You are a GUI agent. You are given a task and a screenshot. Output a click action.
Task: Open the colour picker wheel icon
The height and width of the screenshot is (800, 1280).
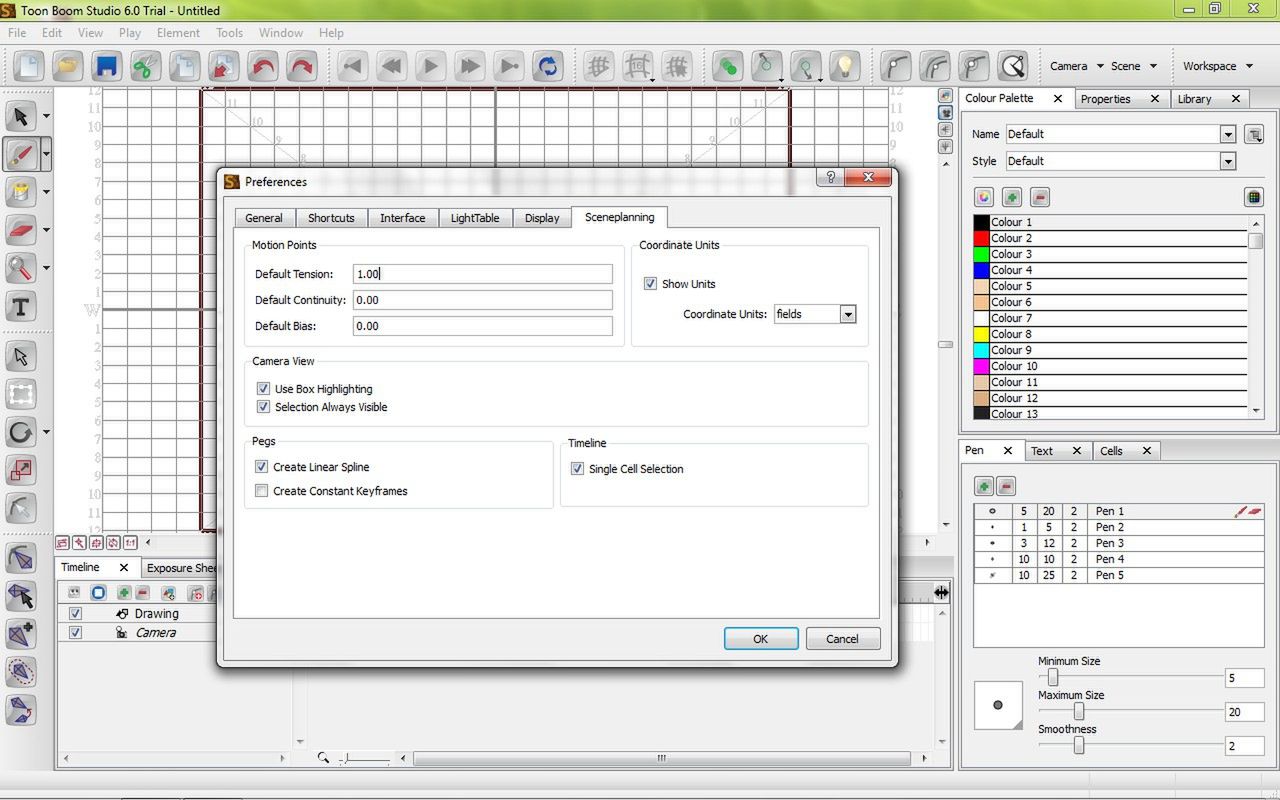pyautogui.click(x=984, y=197)
